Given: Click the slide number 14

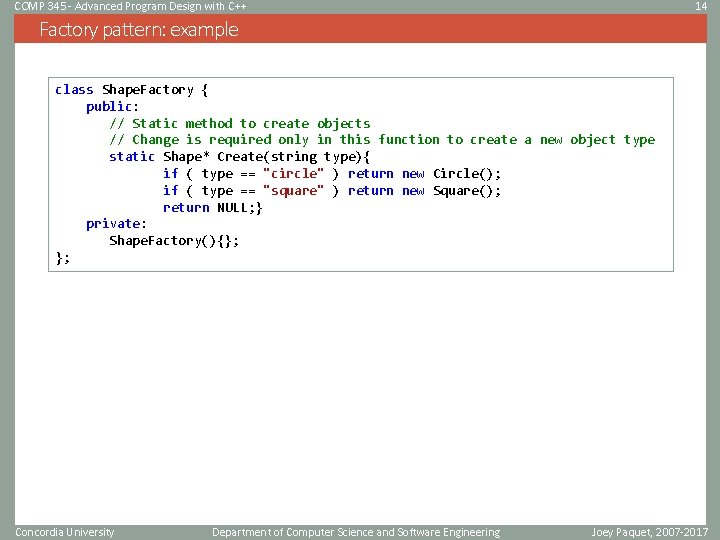Looking at the screenshot, I should [701, 6].
